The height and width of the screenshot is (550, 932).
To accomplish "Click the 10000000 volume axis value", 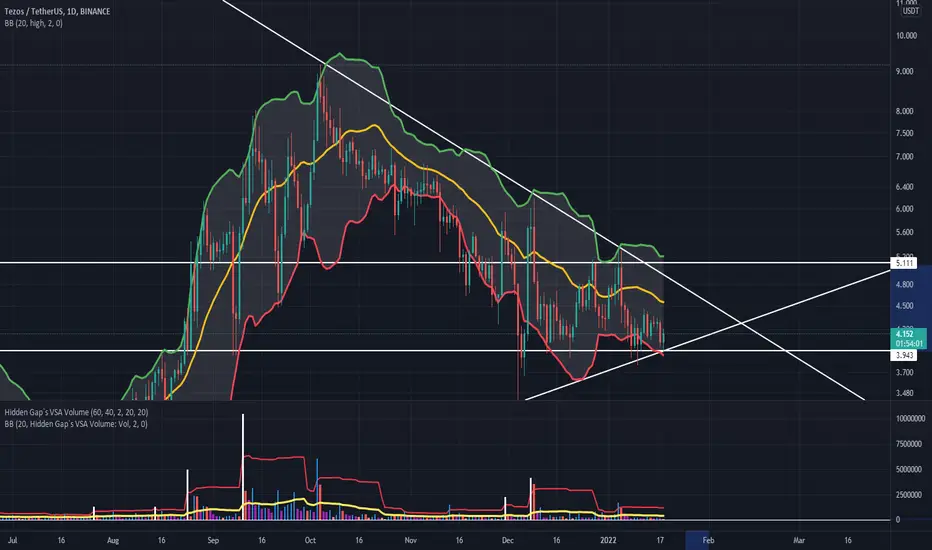I will tap(910, 419).
